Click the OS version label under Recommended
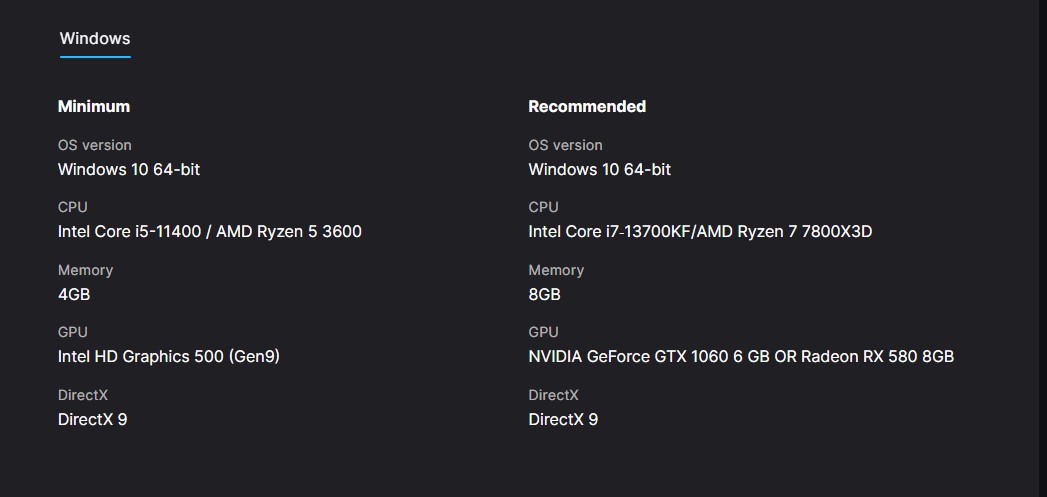The height and width of the screenshot is (497, 1047). (565, 145)
